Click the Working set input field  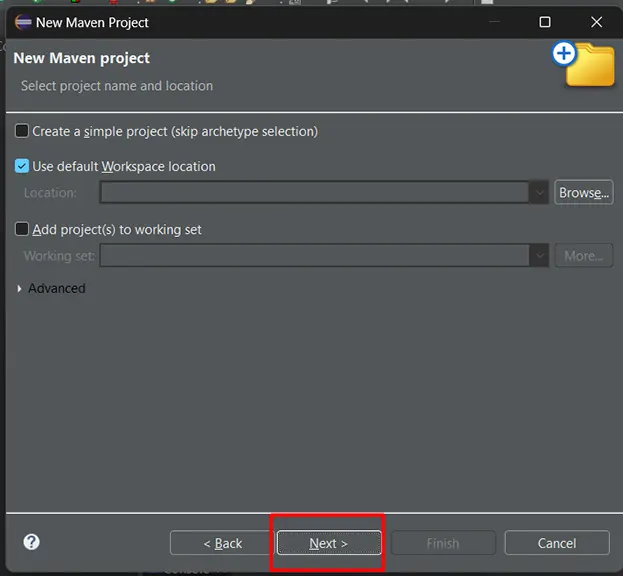[315, 255]
